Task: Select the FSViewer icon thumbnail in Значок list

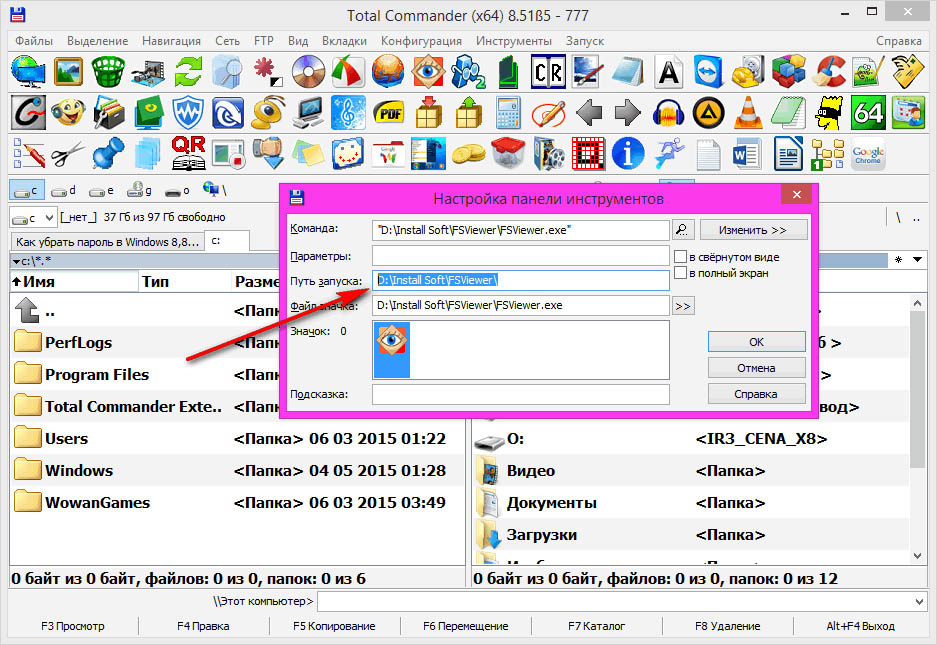Action: [x=391, y=350]
